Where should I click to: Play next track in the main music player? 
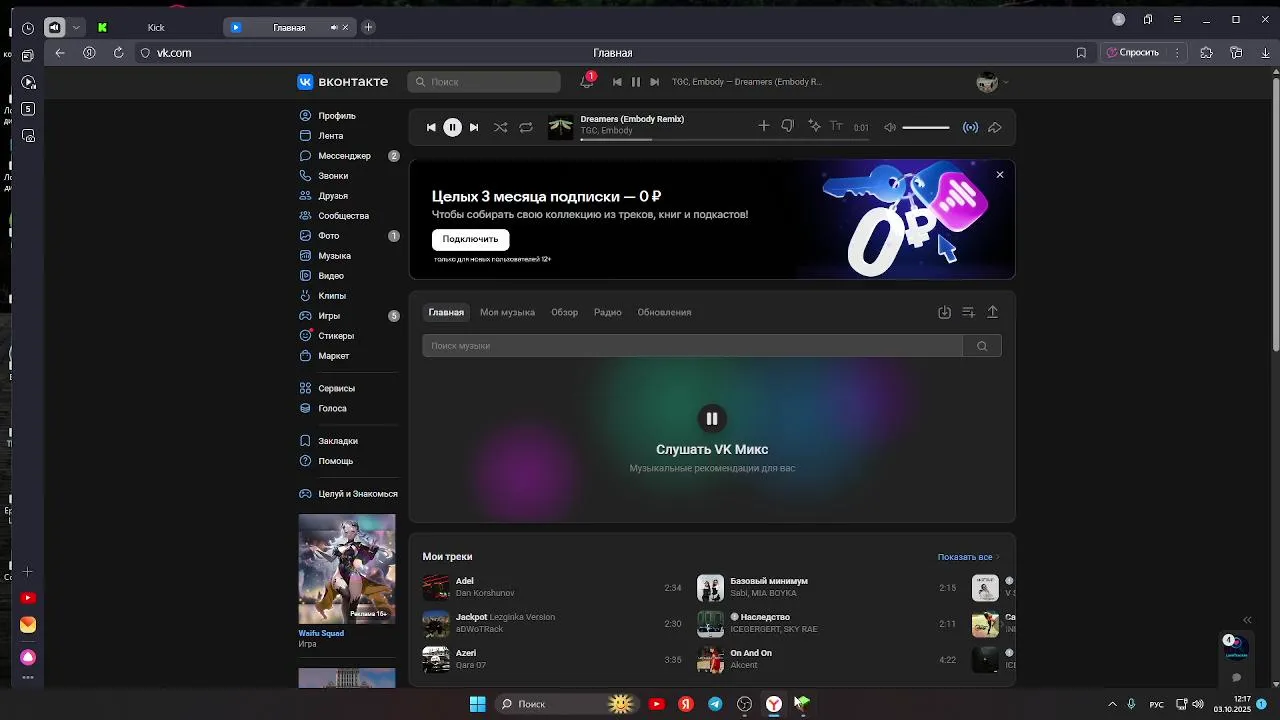(474, 127)
